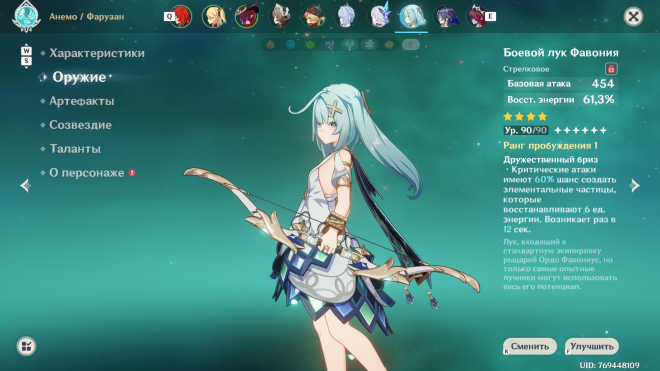Image resolution: width=660 pixels, height=371 pixels.
Task: Click the six ascension sparkle markers
Action: (580, 131)
